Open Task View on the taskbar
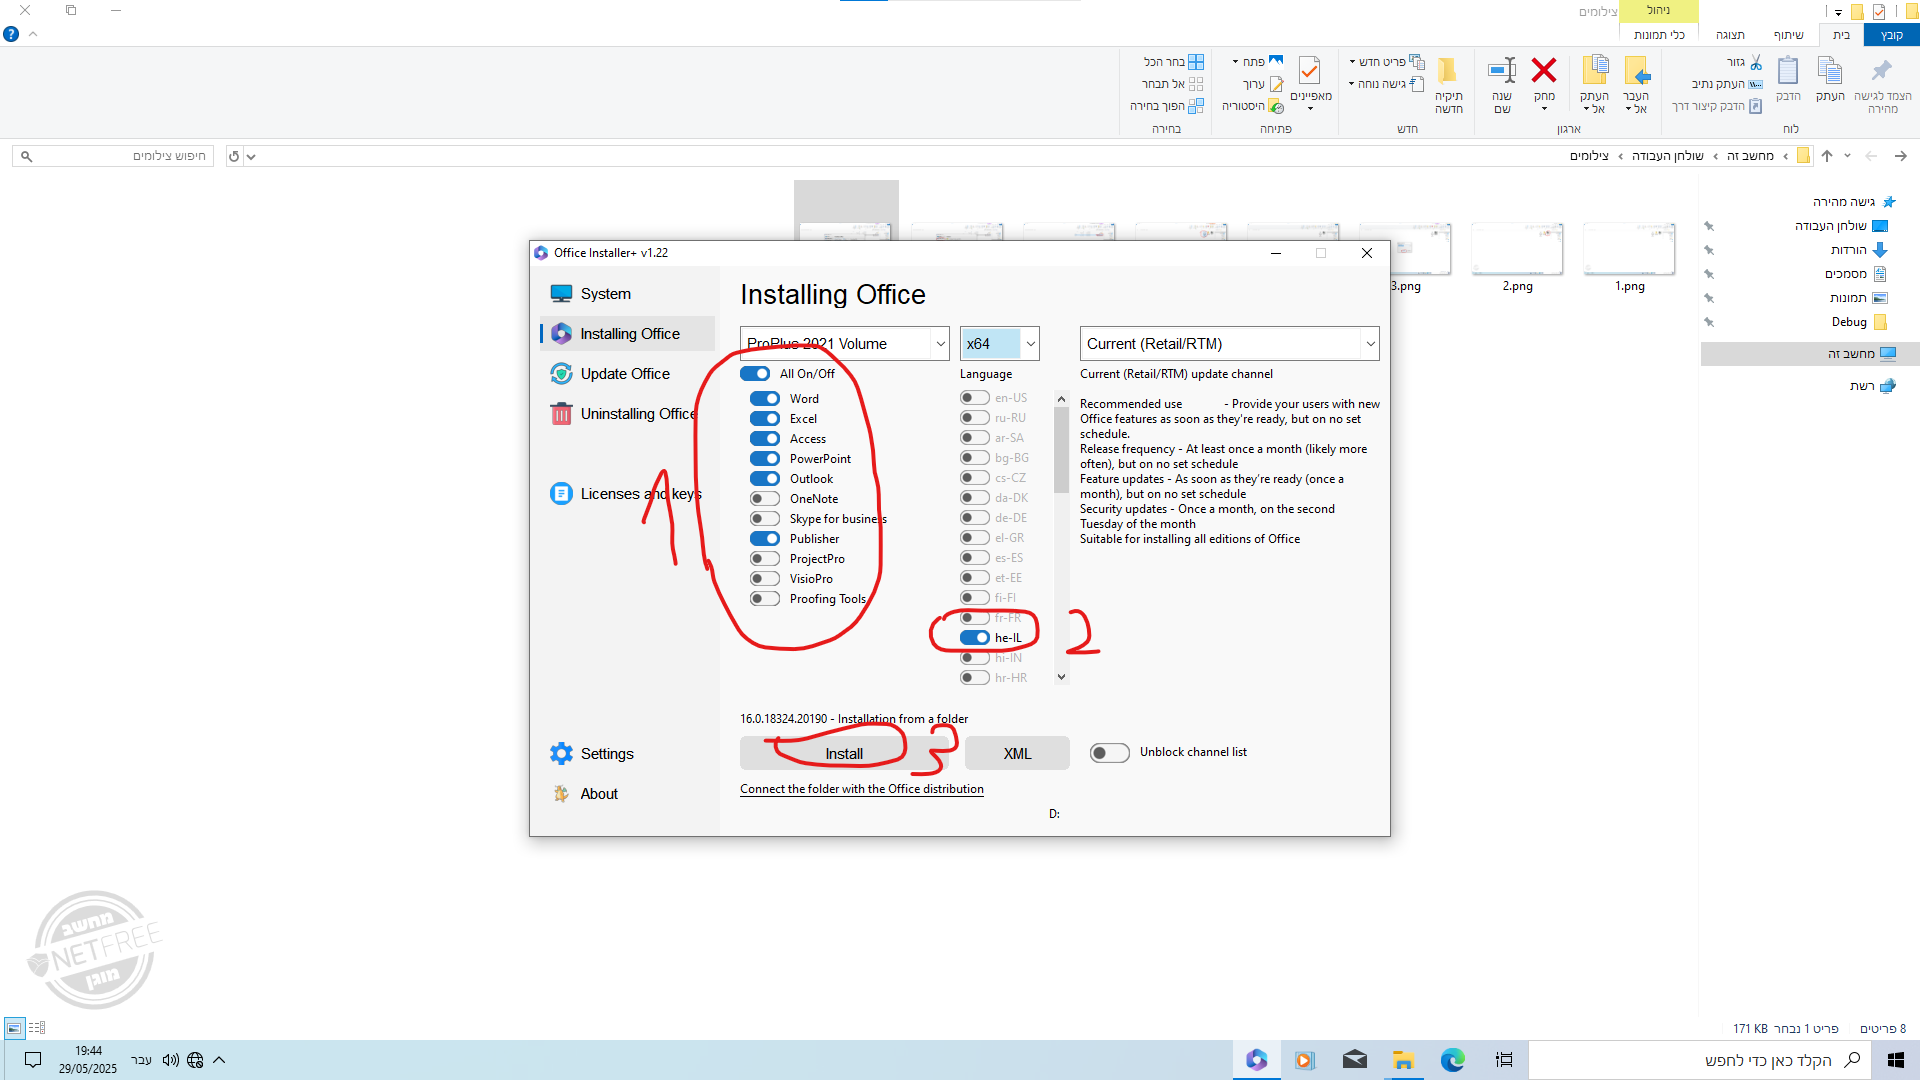 coord(1504,1060)
